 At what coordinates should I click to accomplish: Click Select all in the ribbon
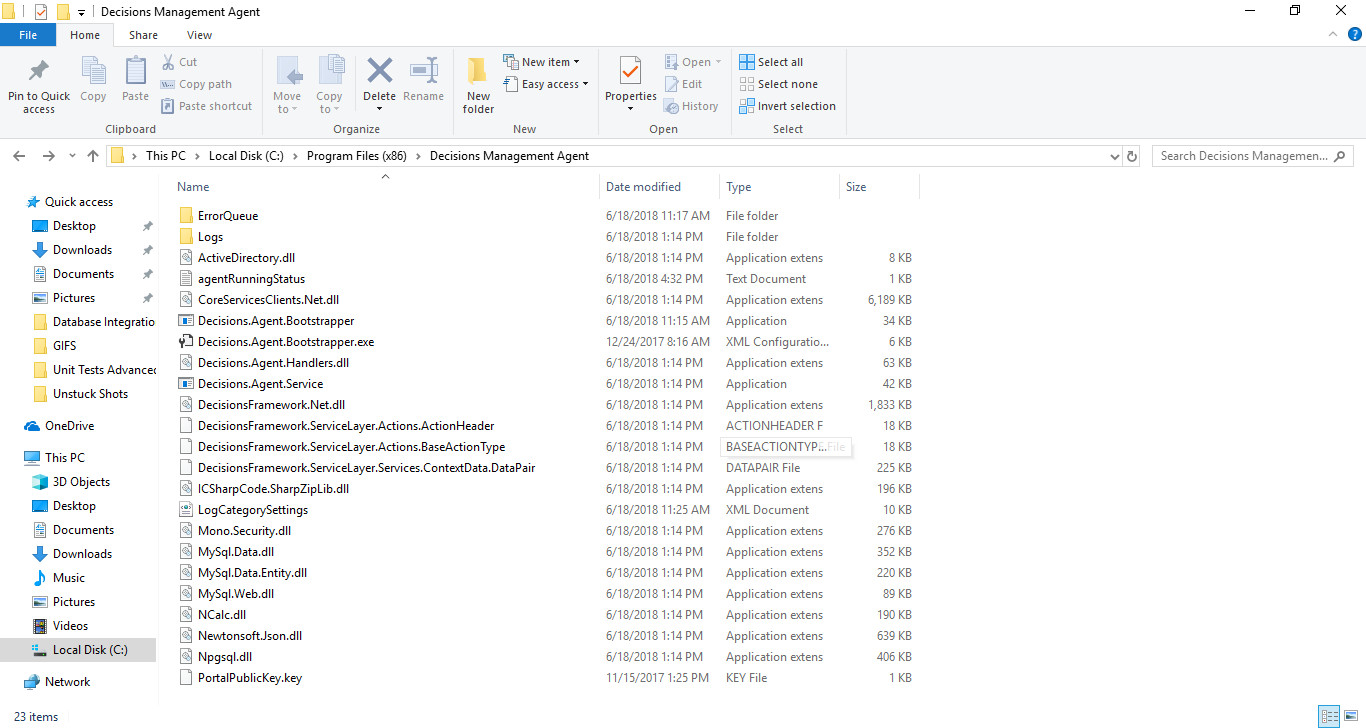click(x=771, y=62)
